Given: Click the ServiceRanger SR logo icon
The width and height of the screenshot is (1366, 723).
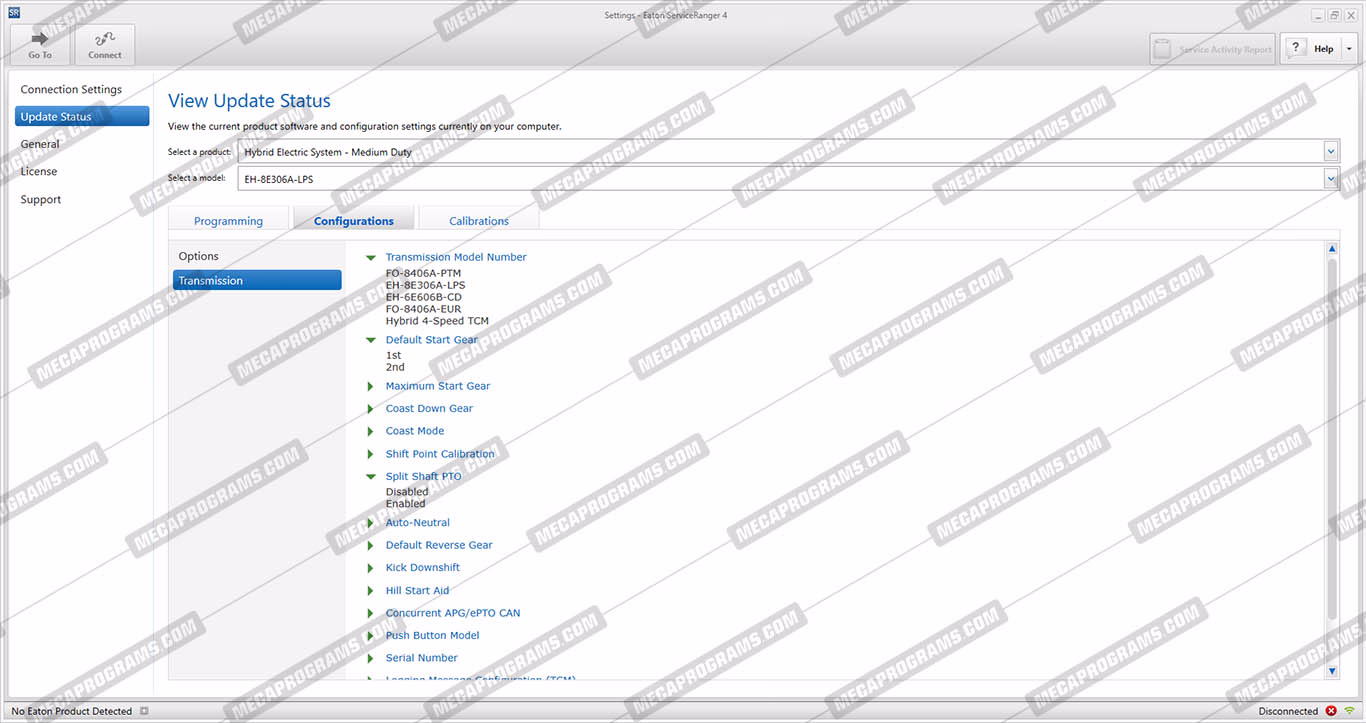Looking at the screenshot, I should coord(14,13).
